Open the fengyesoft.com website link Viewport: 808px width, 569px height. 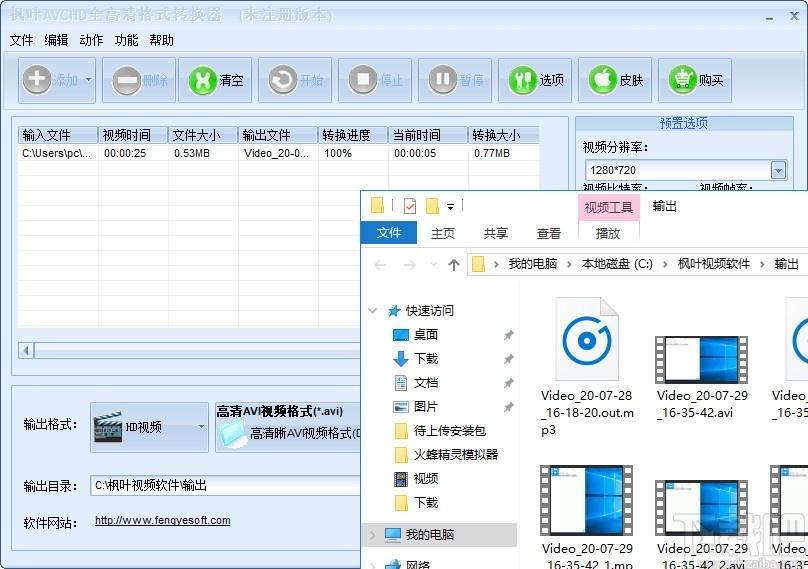(162, 521)
